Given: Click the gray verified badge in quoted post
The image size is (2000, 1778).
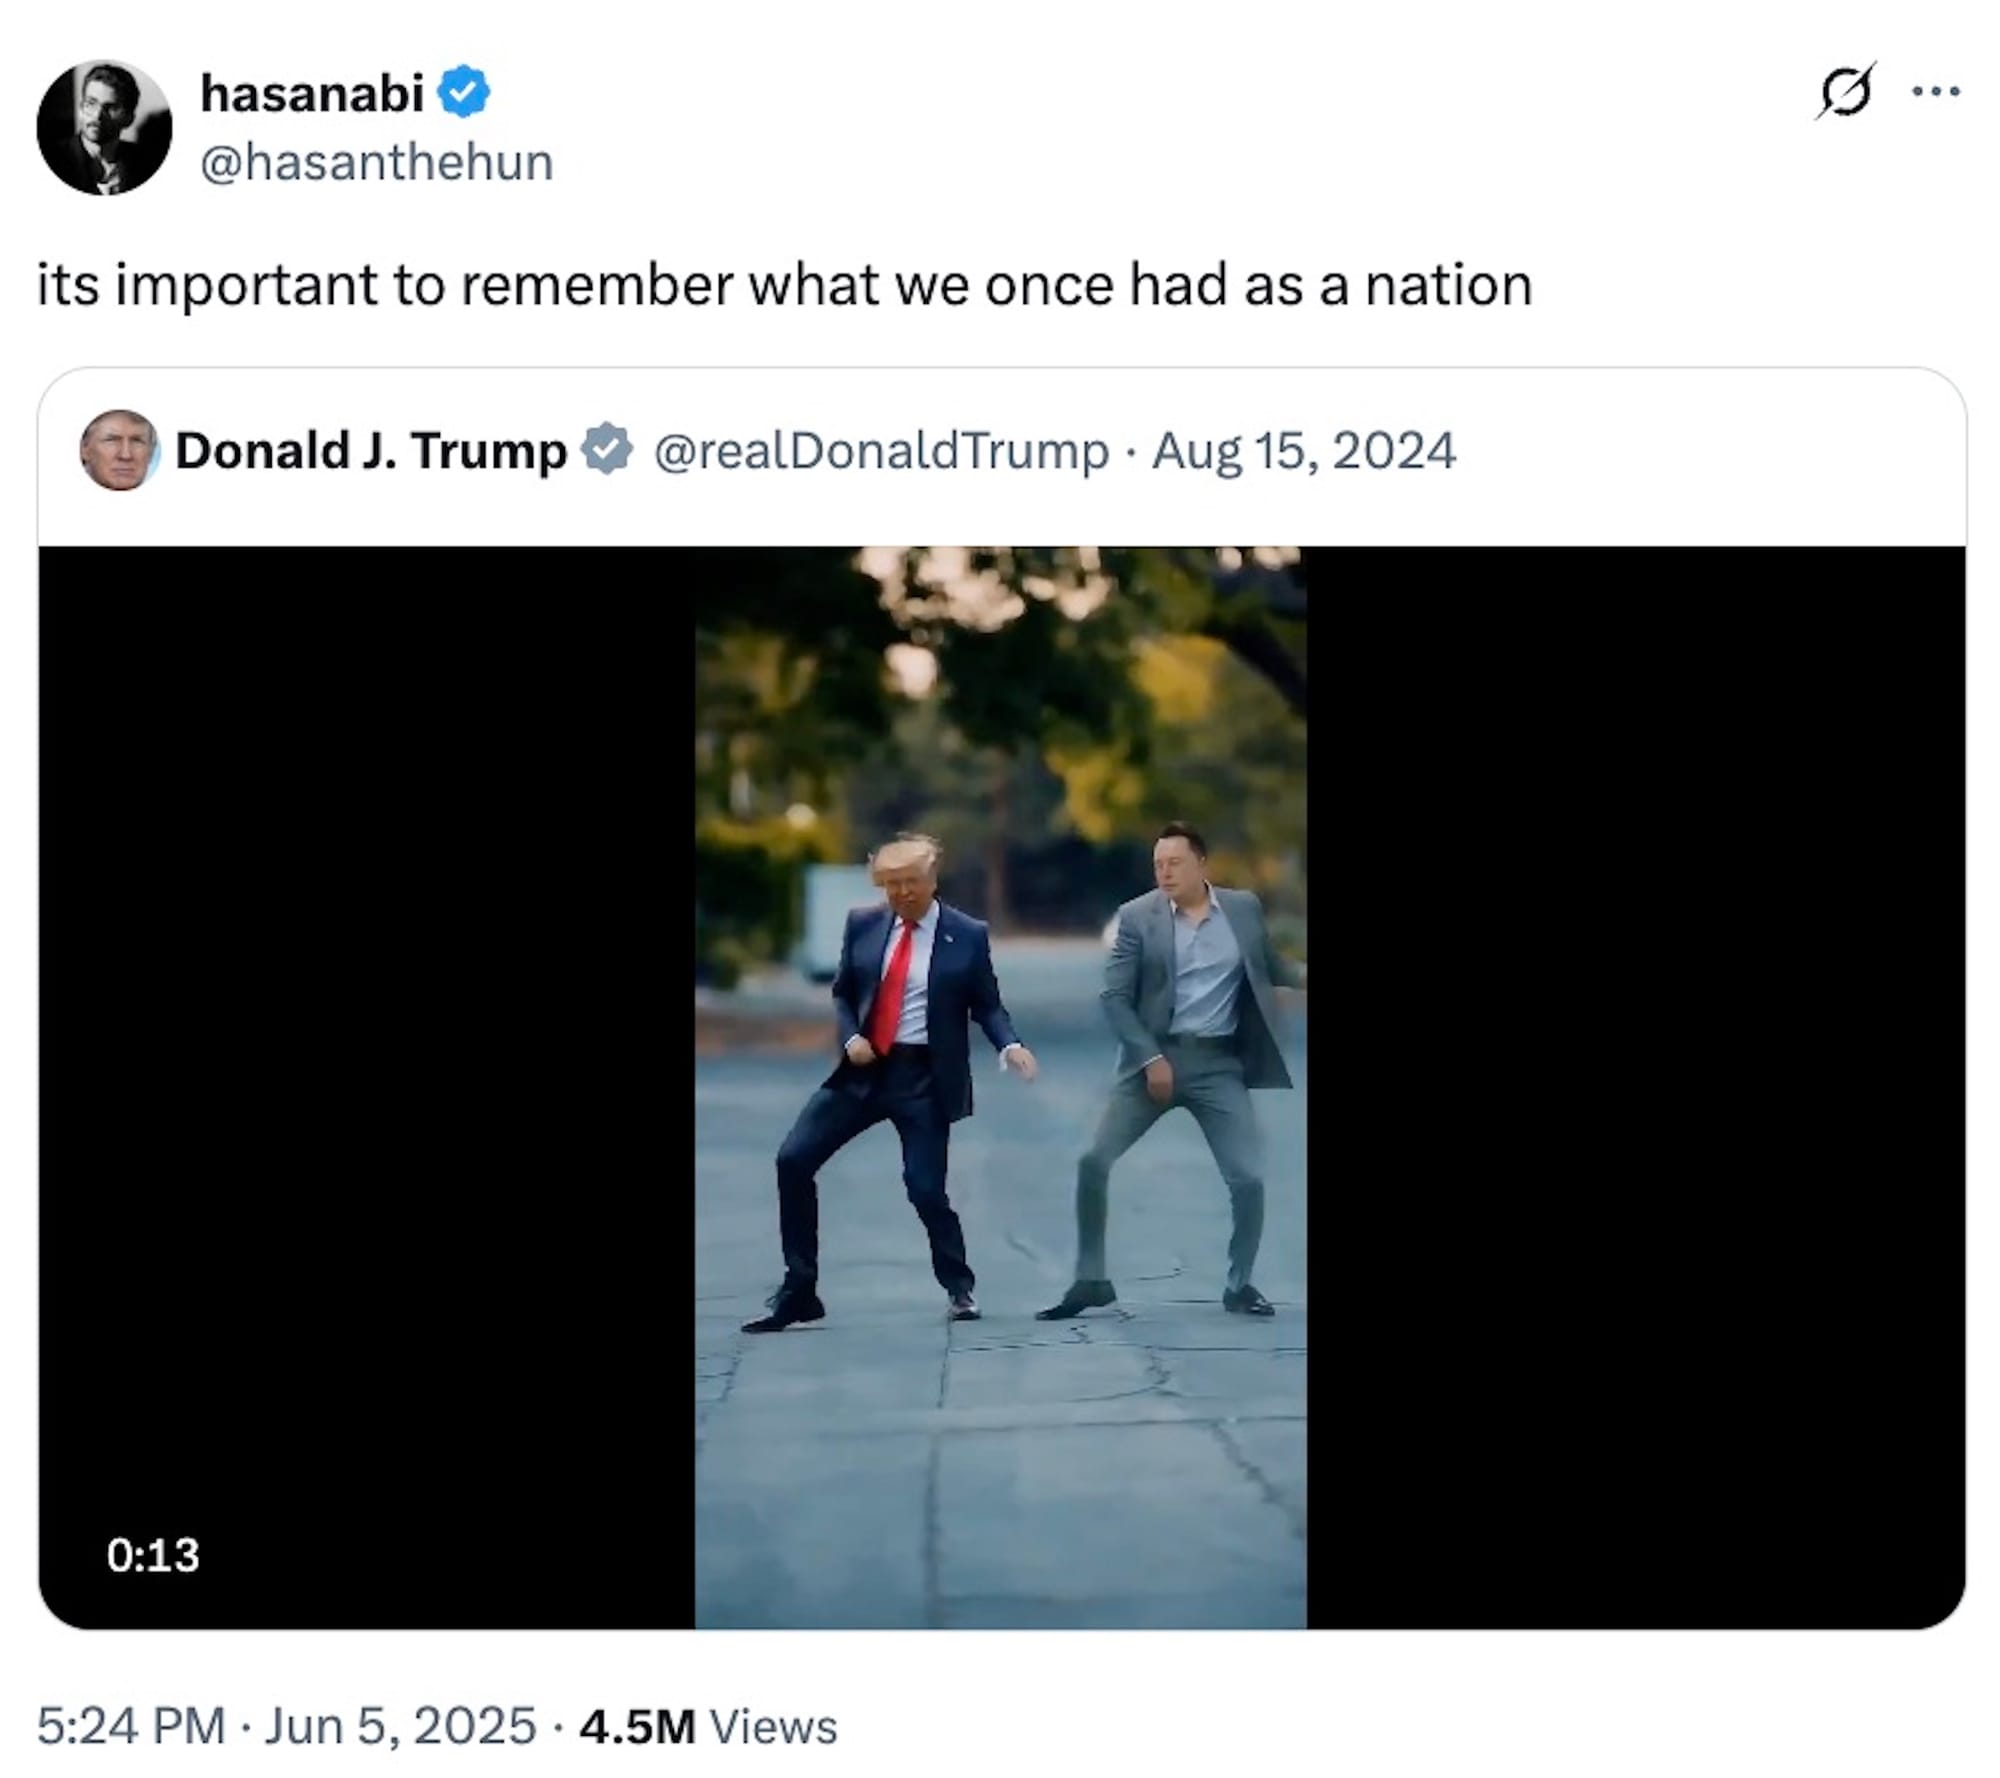Looking at the screenshot, I should tap(608, 449).
